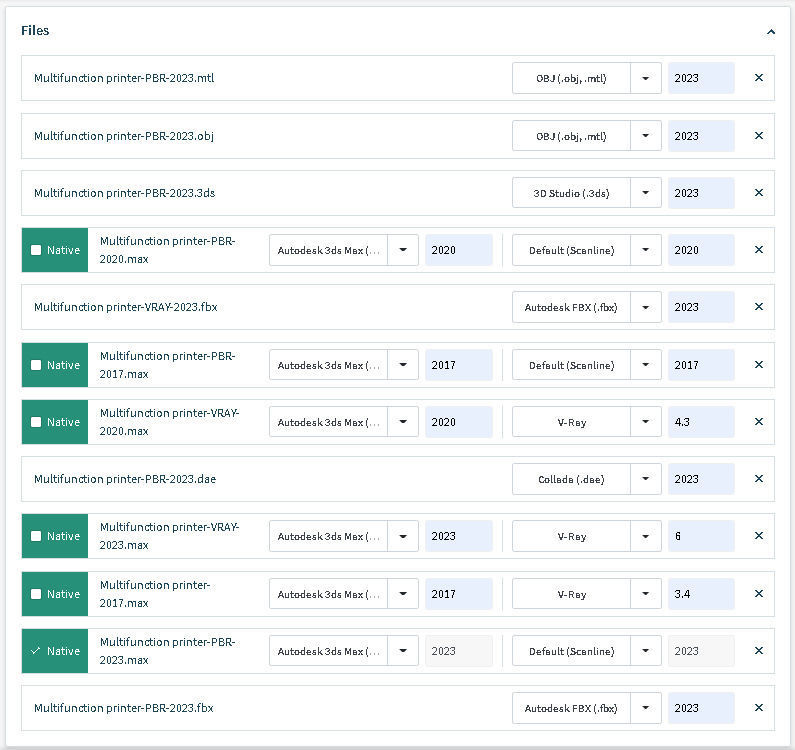Remove the Multifunction printer-PBR-2023.obj file
The image size is (795, 750).
[x=759, y=136]
